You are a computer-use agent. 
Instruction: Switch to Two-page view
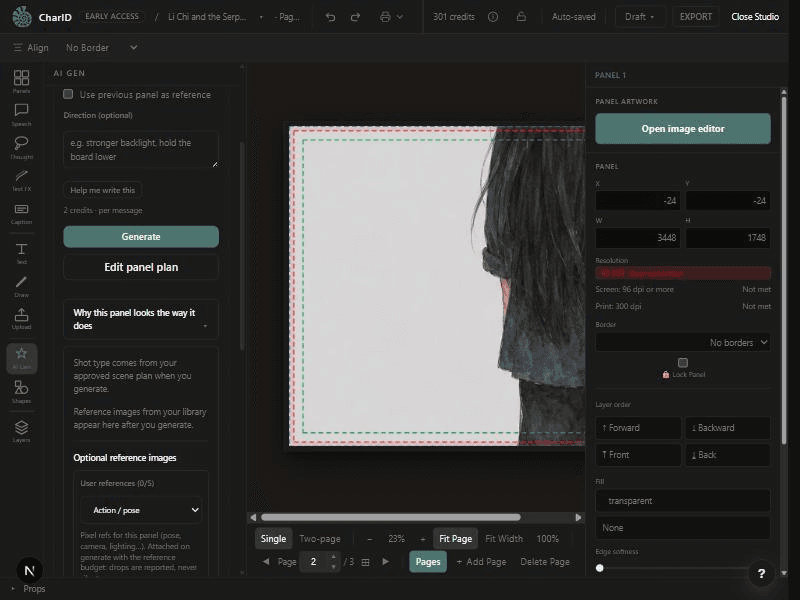320,538
